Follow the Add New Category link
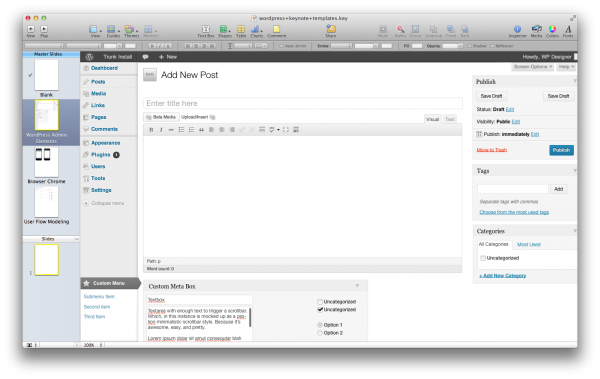The image size is (600, 379). (502, 276)
